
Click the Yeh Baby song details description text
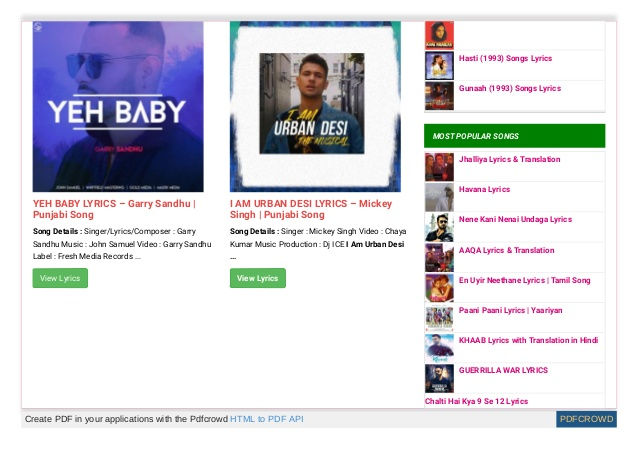pos(122,244)
